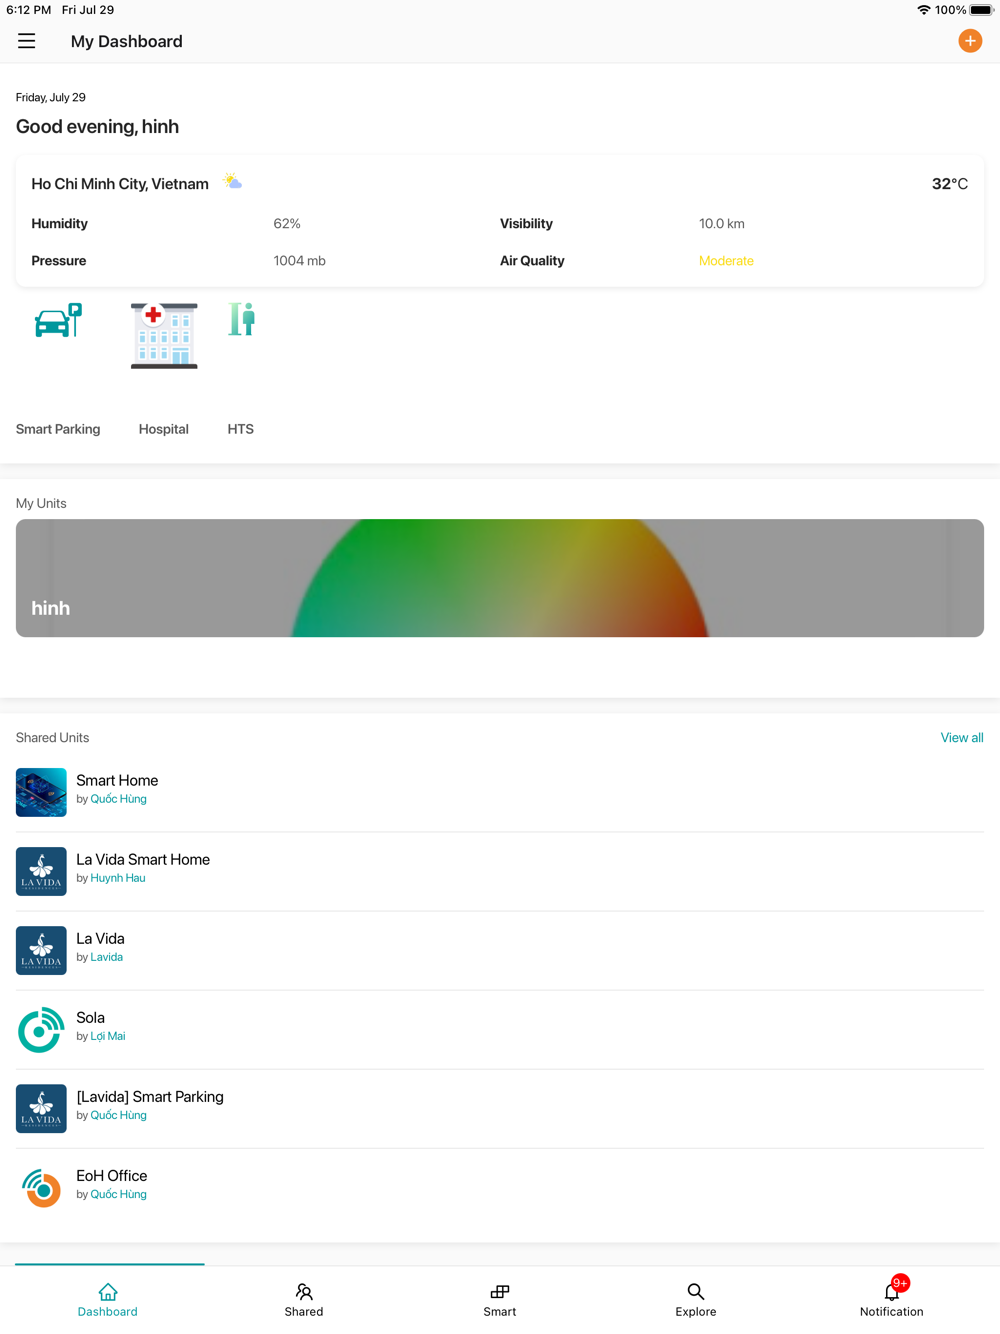The height and width of the screenshot is (1334, 1000).
Task: Open the Smart Home unit title
Action: tap(117, 780)
